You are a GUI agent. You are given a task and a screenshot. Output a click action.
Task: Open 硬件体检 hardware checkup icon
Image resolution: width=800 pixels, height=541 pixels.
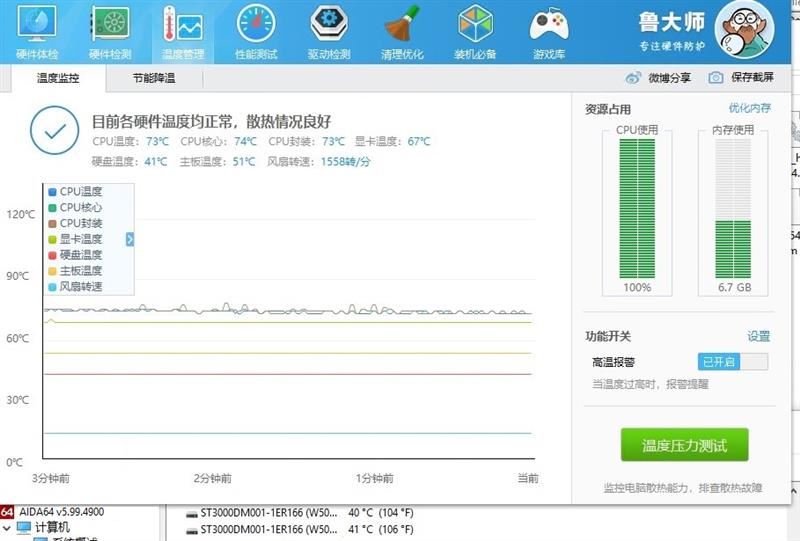tap(37, 23)
